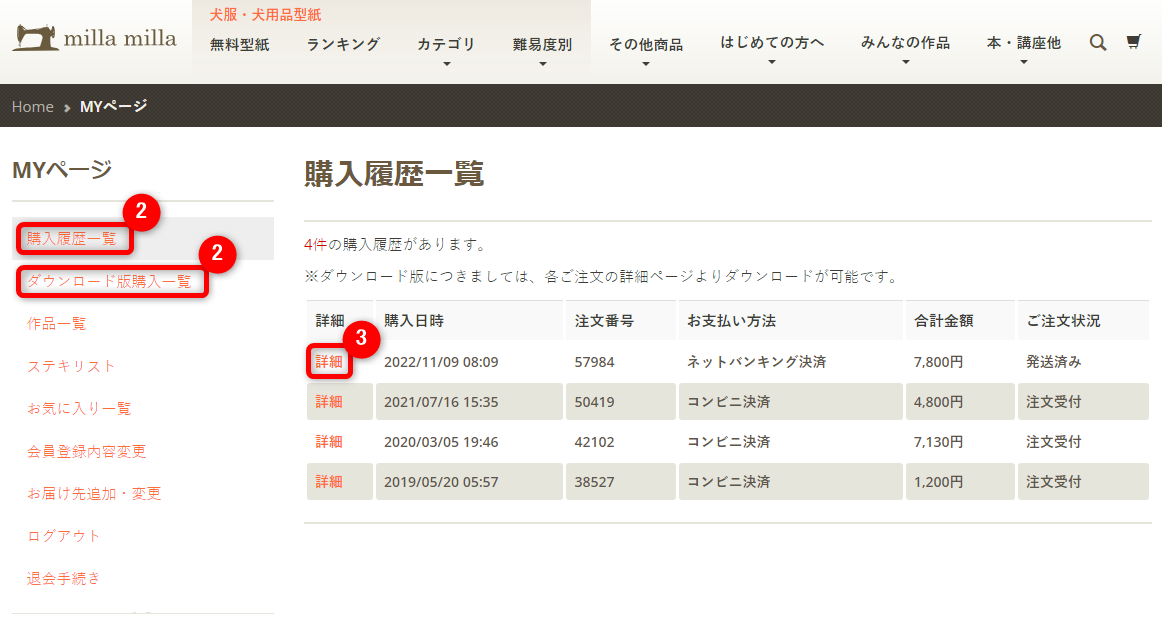Open 詳細 for order 57984

328,362
